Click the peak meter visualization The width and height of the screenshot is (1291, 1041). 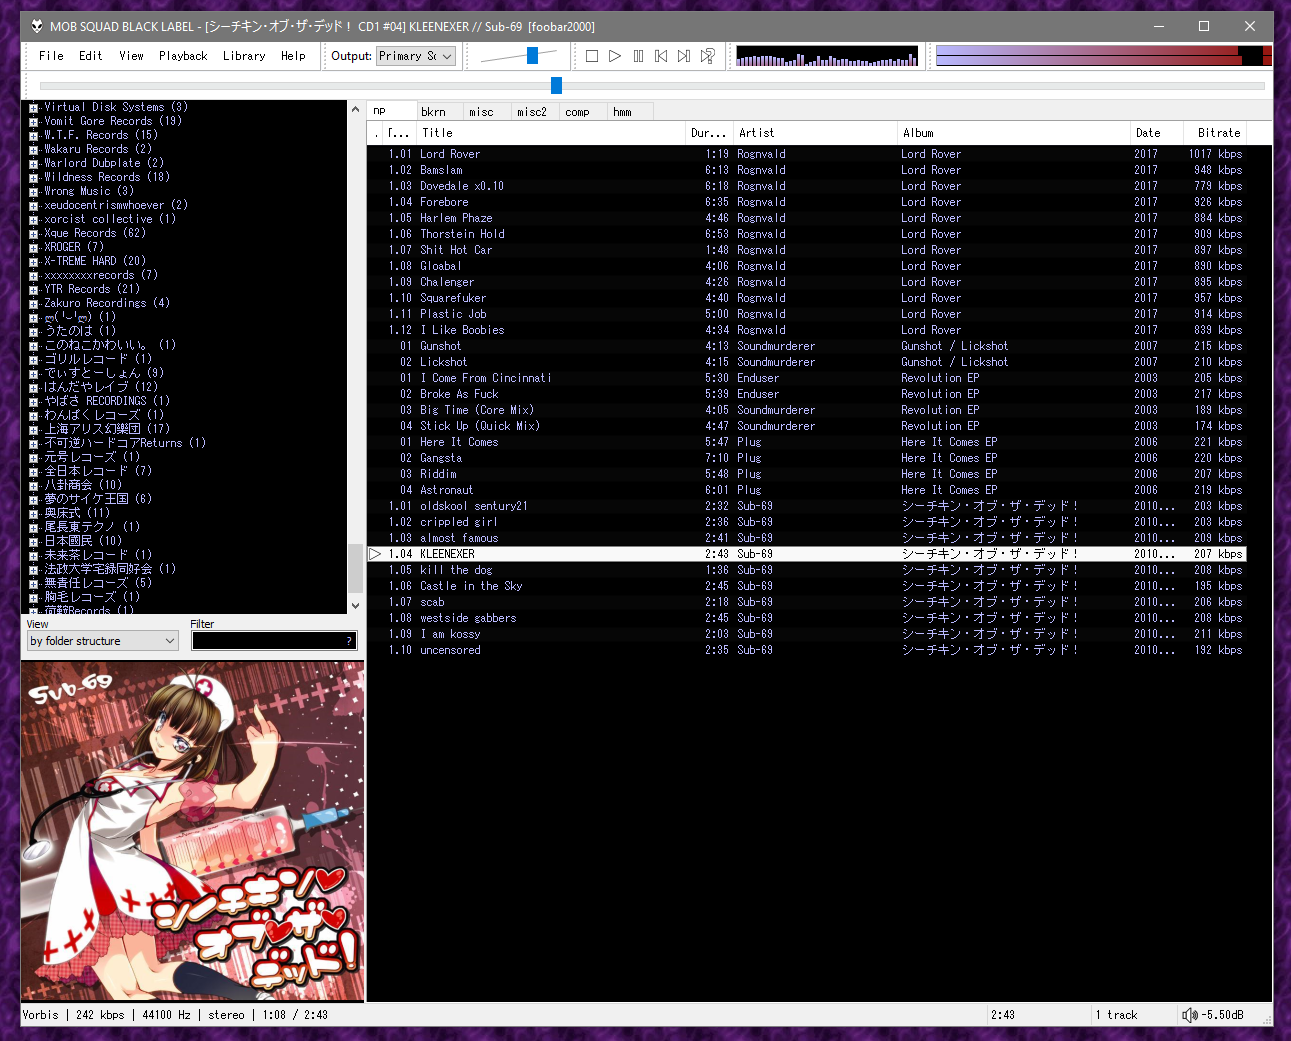(1103, 56)
